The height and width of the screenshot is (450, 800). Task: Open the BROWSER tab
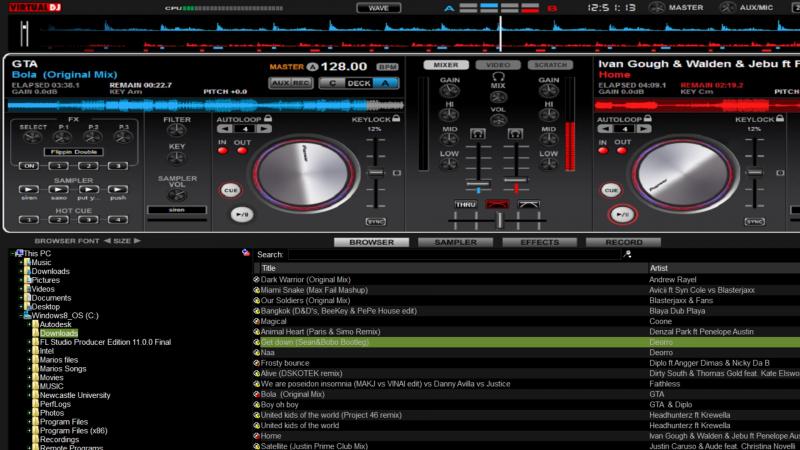tap(371, 242)
